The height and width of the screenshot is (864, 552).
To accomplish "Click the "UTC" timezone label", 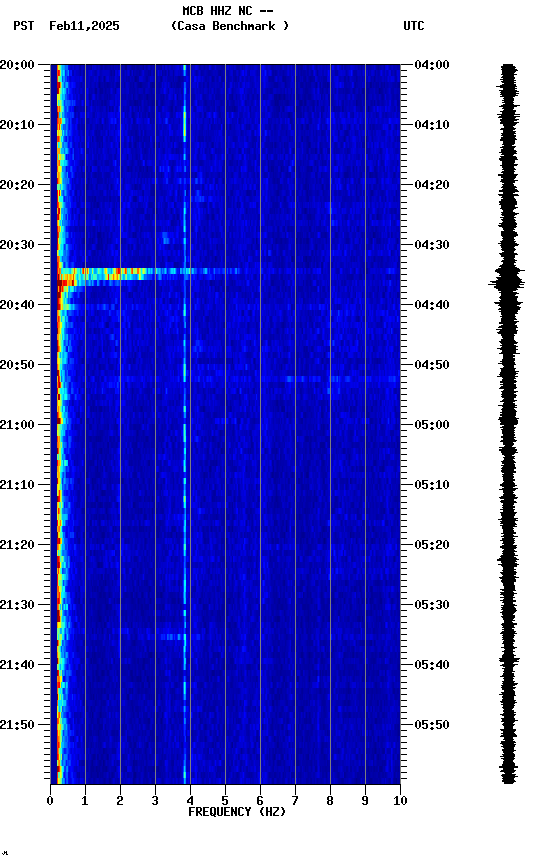I will click(x=414, y=26).
